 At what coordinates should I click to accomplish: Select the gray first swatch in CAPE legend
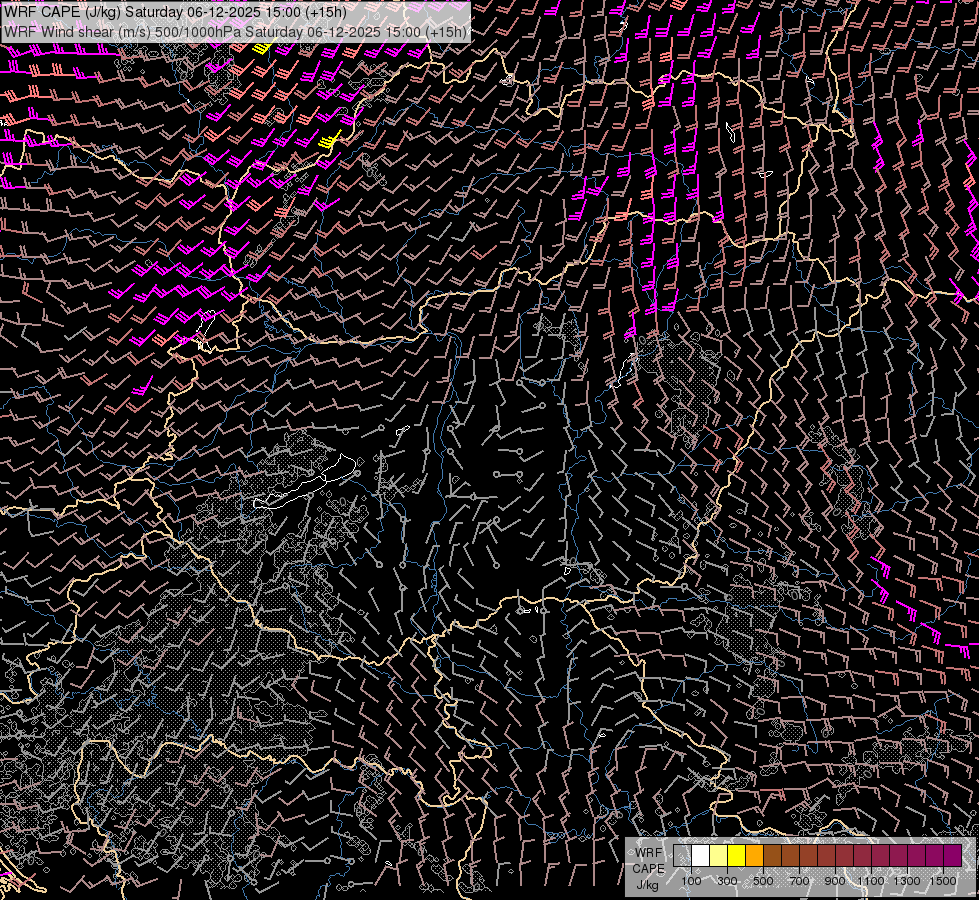click(682, 856)
